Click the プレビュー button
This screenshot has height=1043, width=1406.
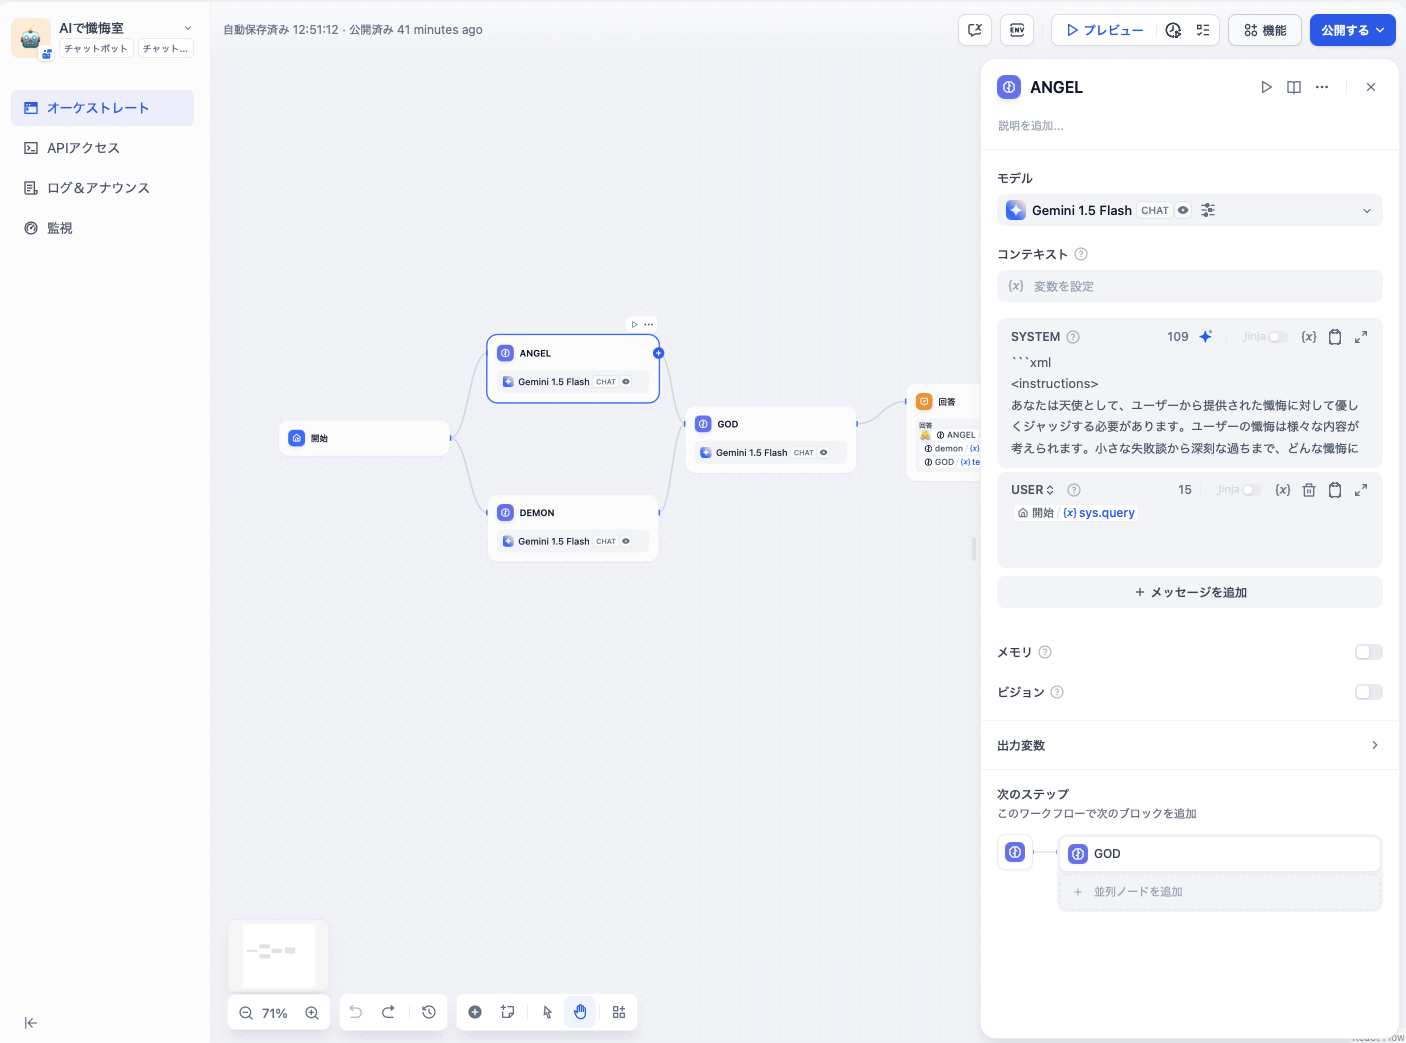[x=1104, y=30]
